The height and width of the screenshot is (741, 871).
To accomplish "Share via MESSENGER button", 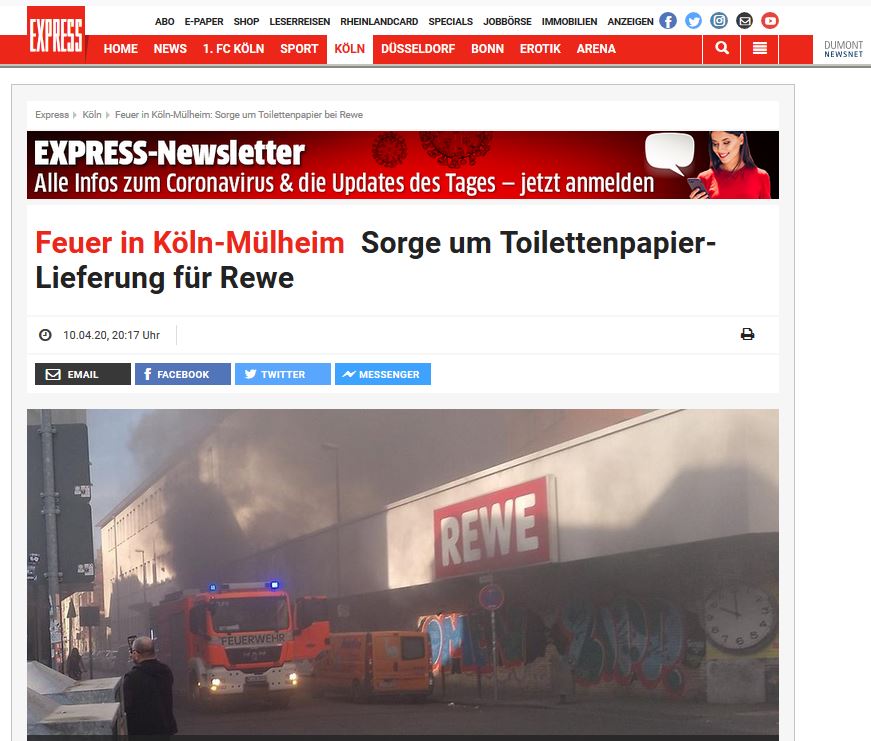I will (383, 374).
